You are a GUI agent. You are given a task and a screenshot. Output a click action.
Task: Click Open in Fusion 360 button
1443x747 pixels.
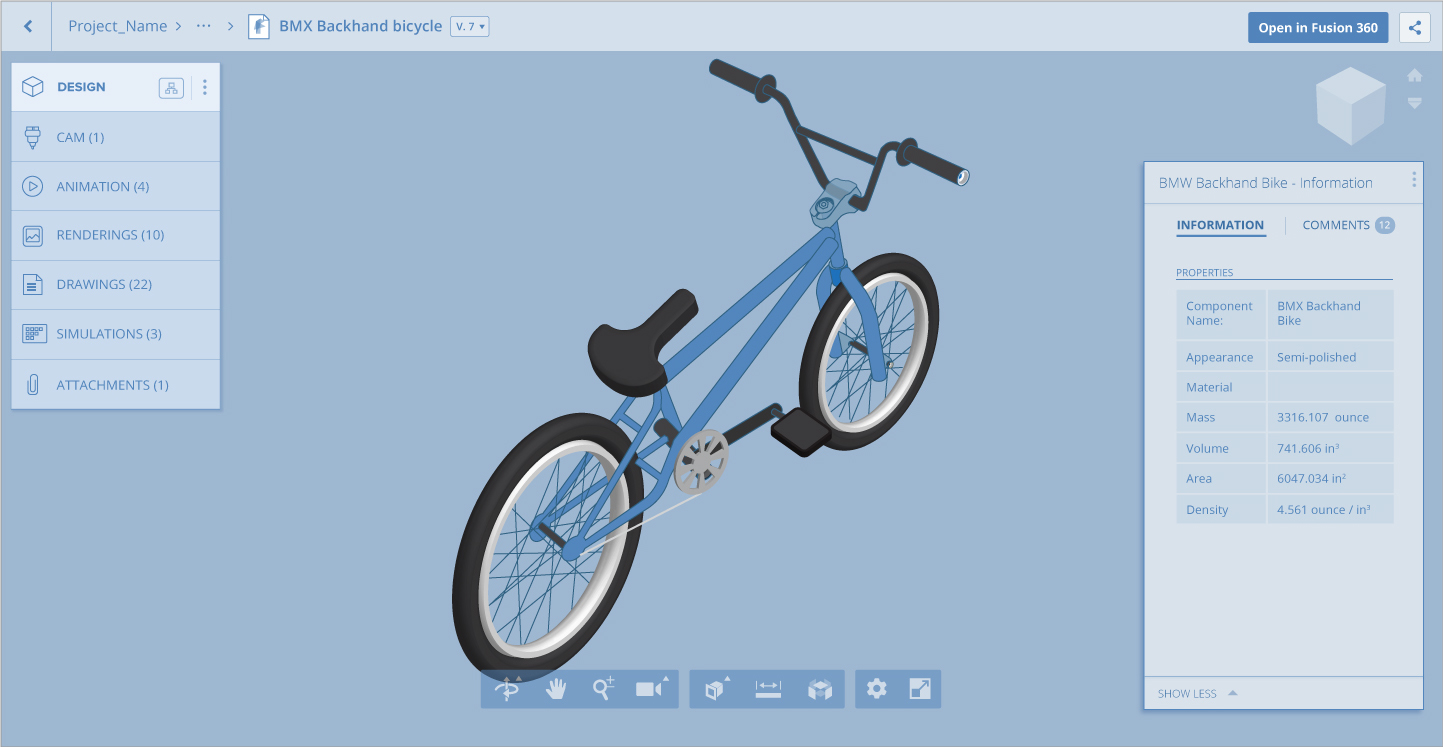click(x=1317, y=28)
